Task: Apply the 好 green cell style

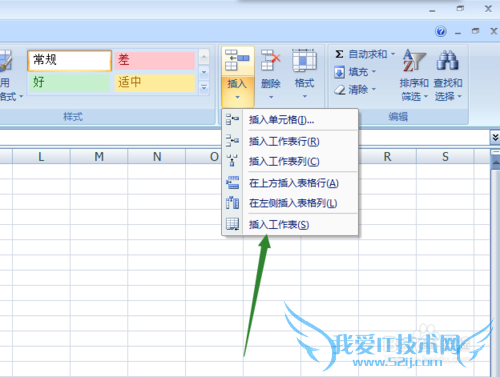Action: click(x=70, y=82)
